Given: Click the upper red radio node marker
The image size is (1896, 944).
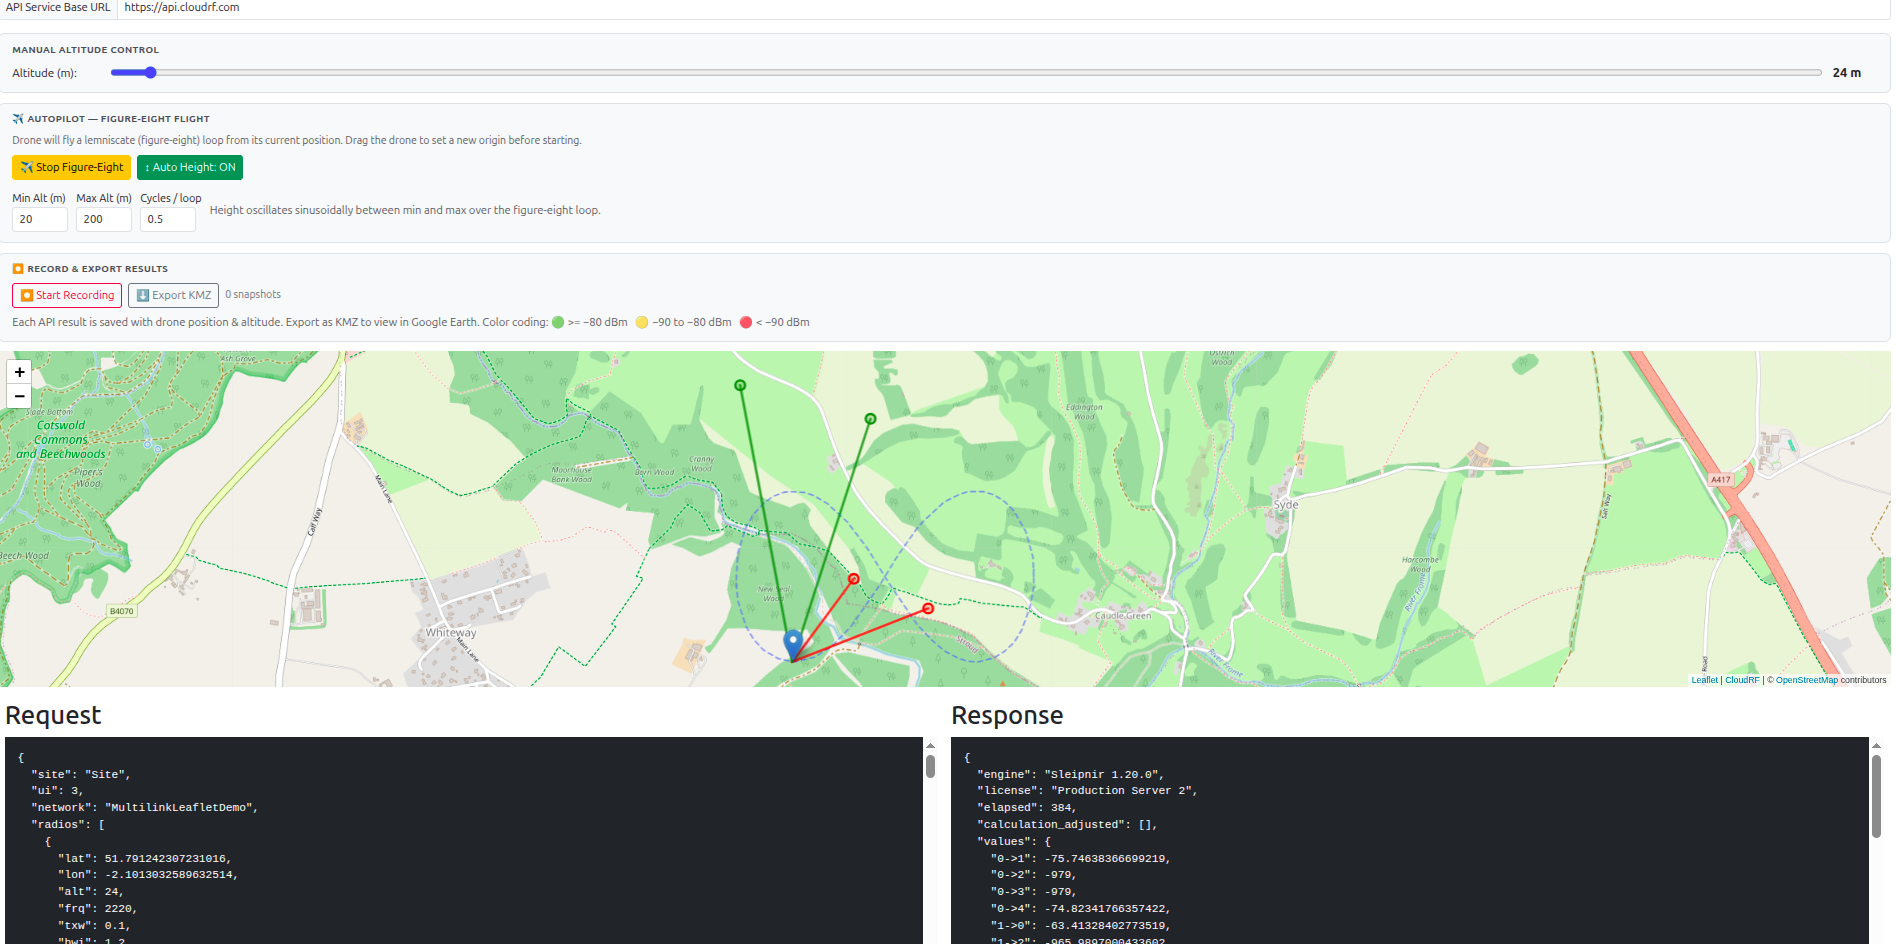Looking at the screenshot, I should pyautogui.click(x=854, y=579).
